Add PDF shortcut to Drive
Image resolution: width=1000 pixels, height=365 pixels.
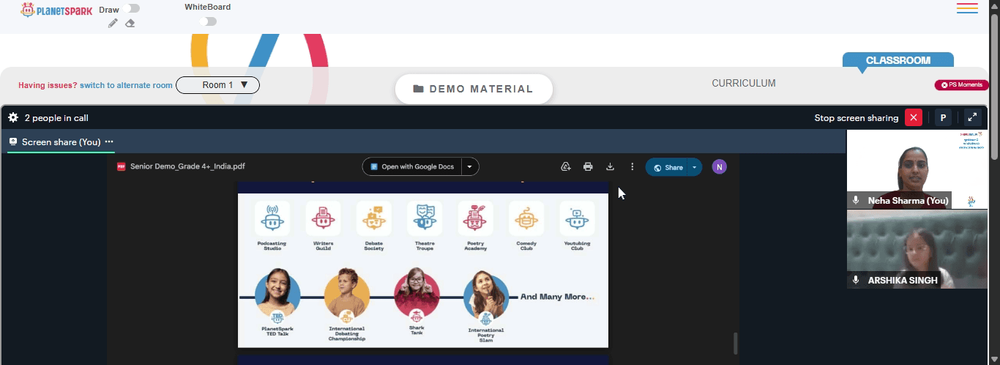565,167
